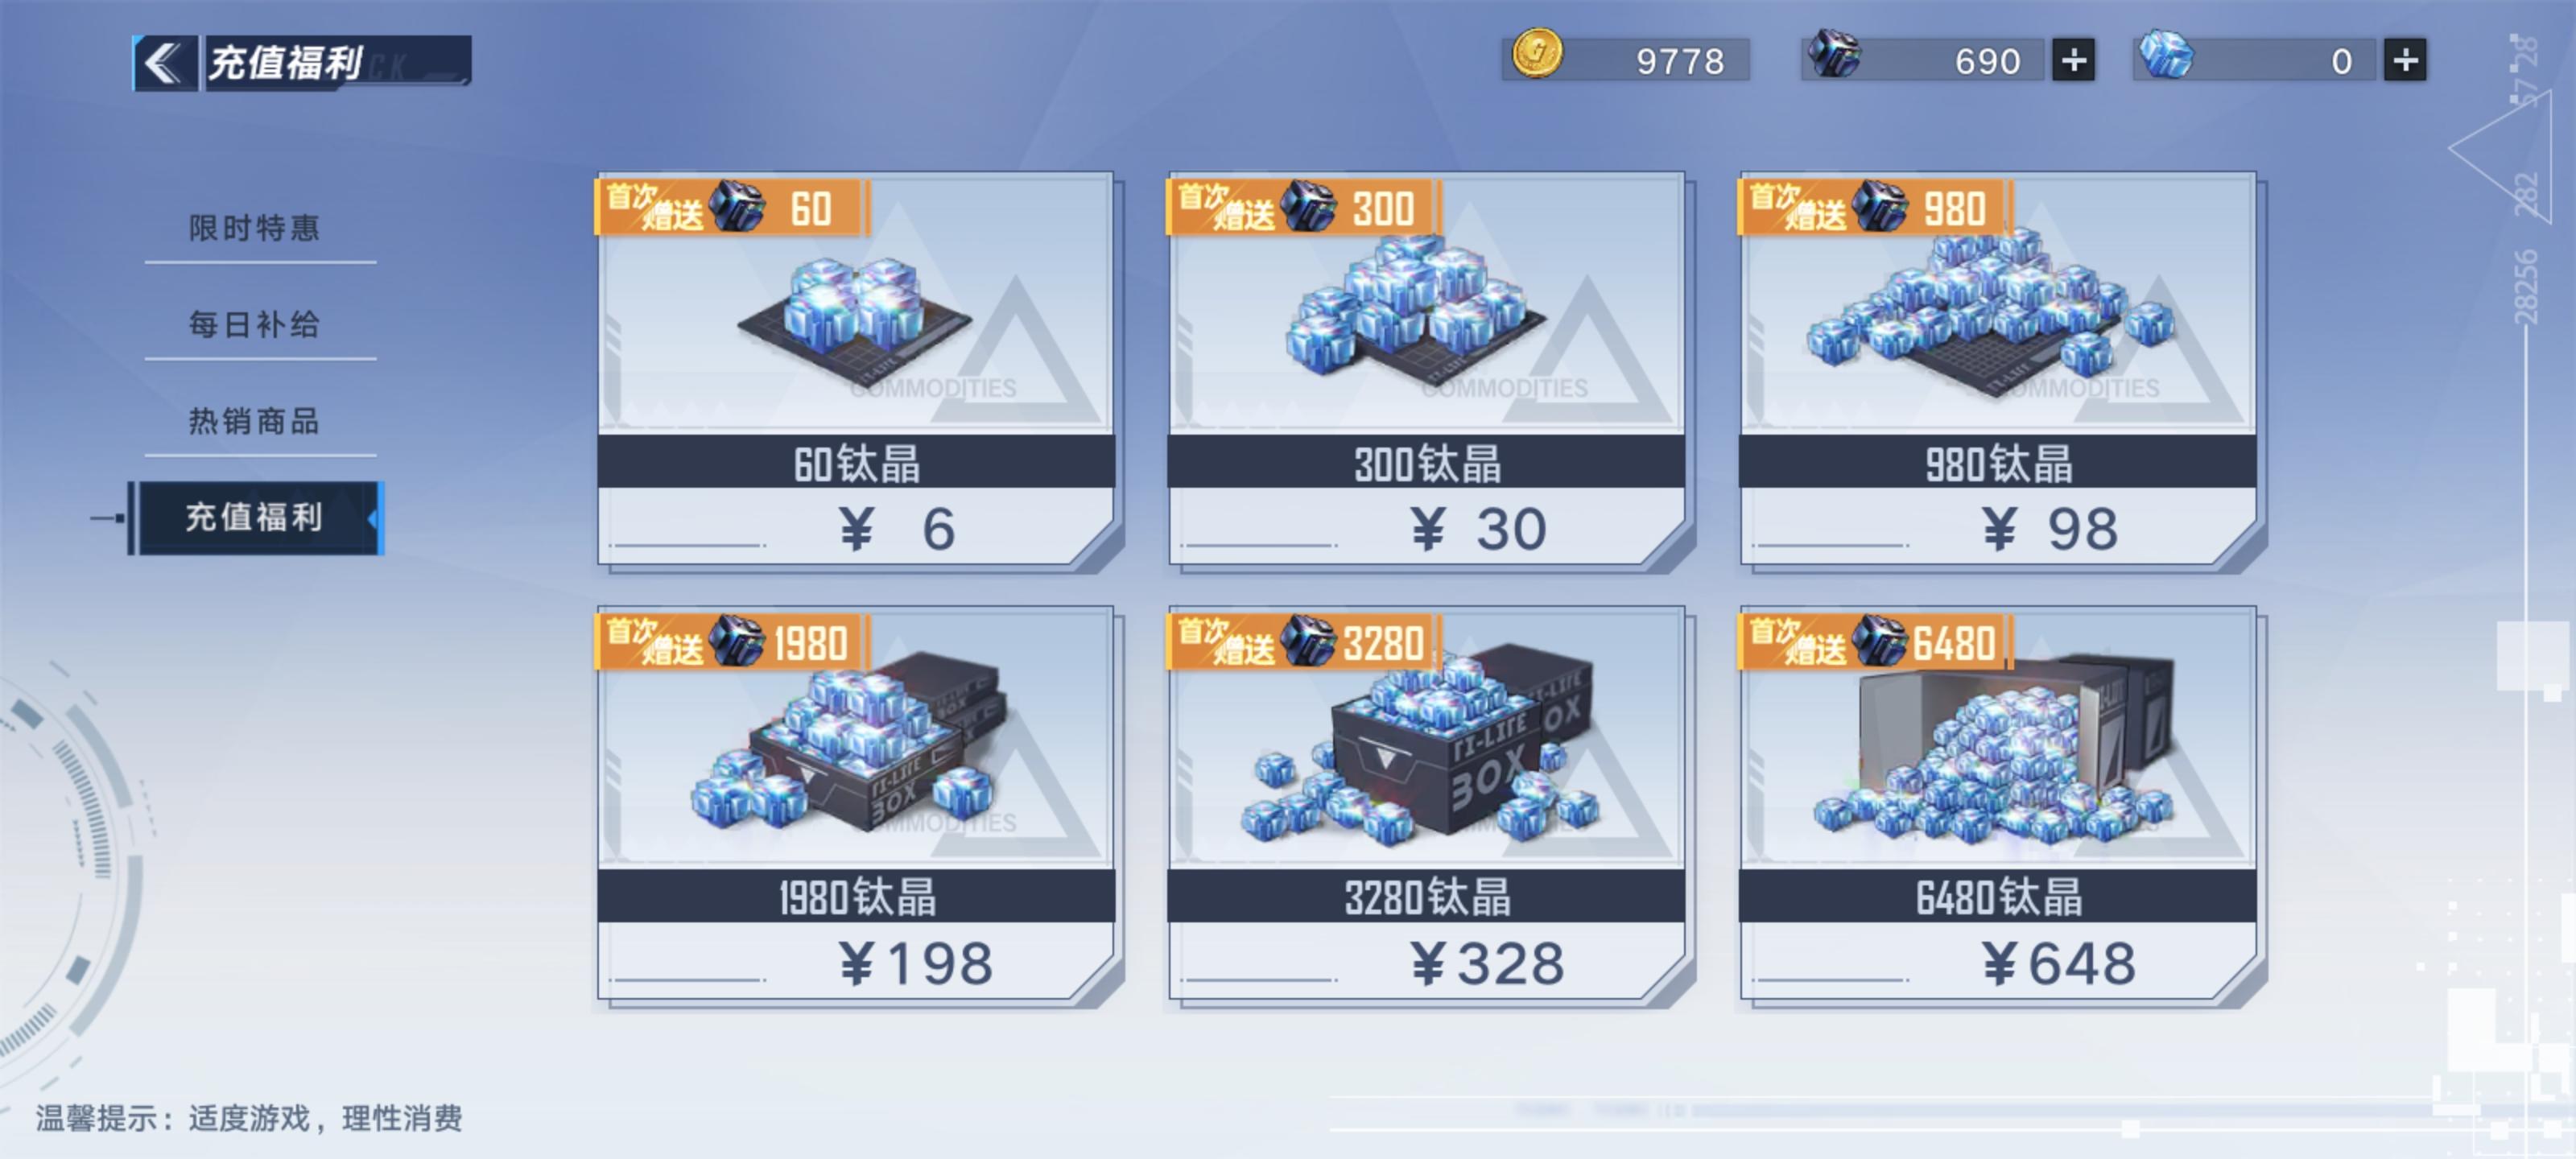The image size is (2576, 1159).
Task: Select the 300钛晶 pack image
Action: 1427,305
